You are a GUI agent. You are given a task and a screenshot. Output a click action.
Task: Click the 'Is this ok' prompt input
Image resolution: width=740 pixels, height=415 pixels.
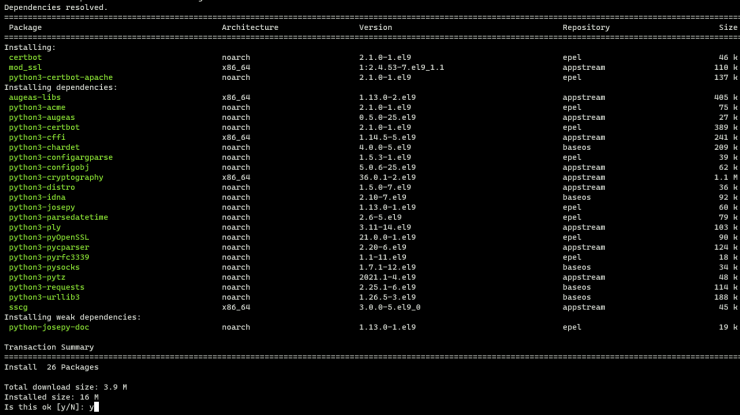coord(95,407)
